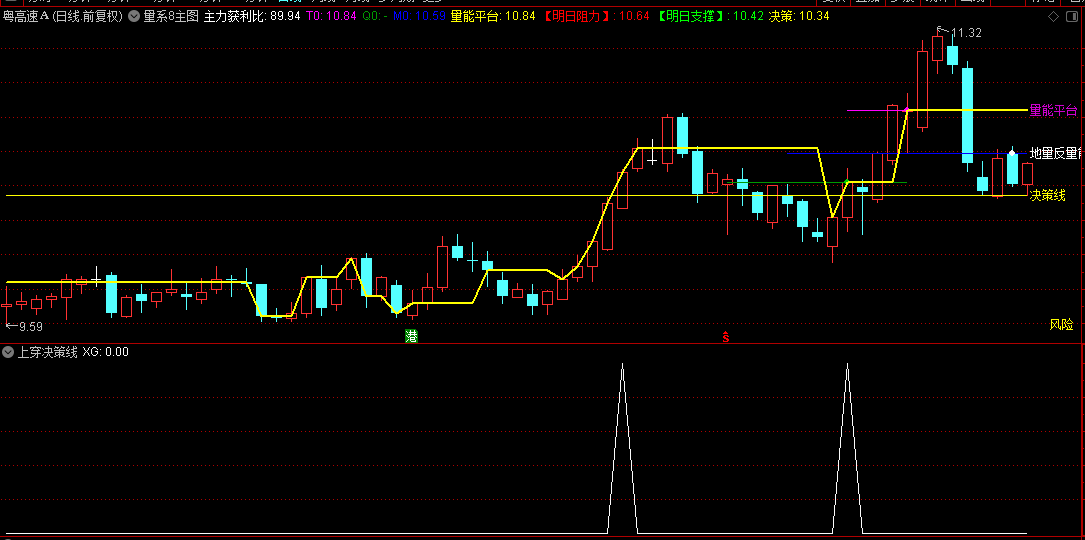Click the 量能平台: 10.84 readout in header
The width and height of the screenshot is (1085, 540).
493,16
